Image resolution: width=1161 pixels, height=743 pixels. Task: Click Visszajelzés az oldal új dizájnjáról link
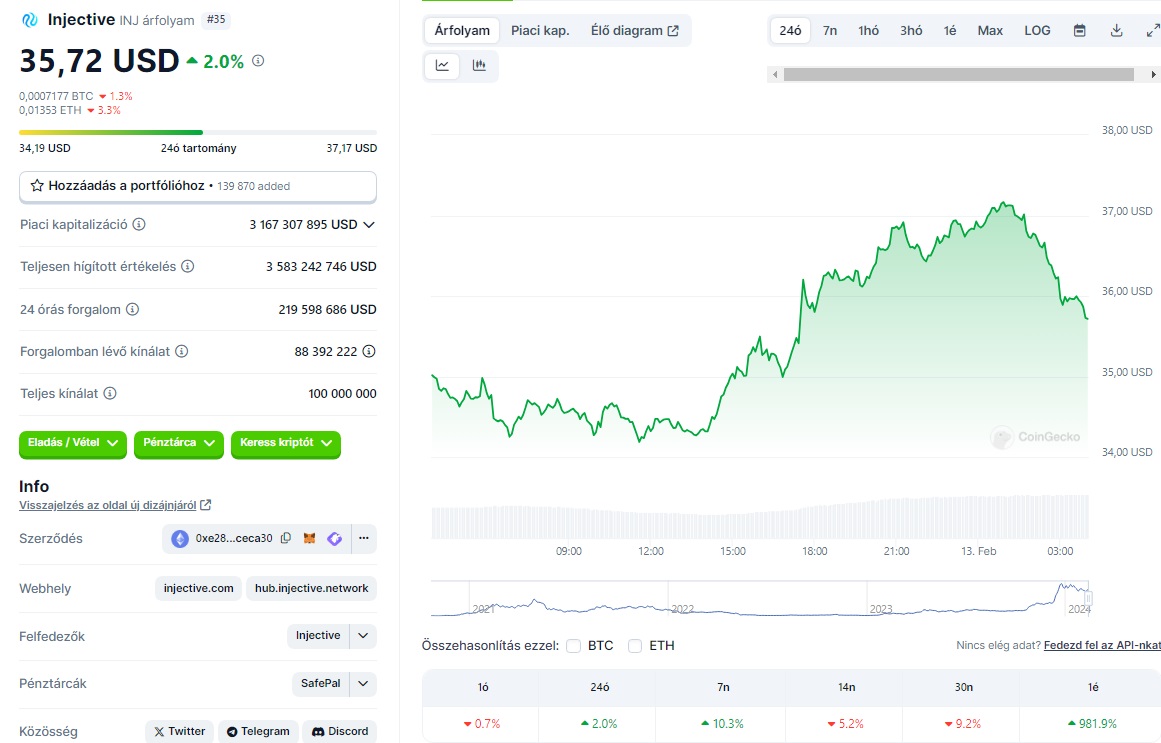107,505
